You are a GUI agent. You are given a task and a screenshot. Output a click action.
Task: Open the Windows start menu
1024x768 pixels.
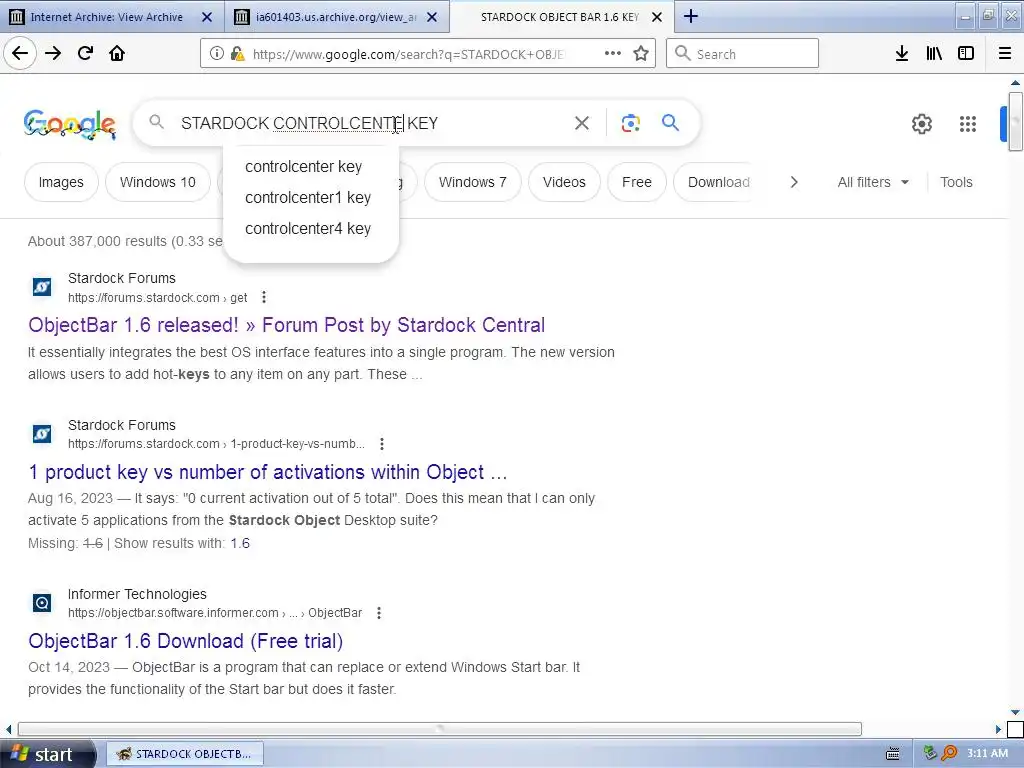[47, 754]
